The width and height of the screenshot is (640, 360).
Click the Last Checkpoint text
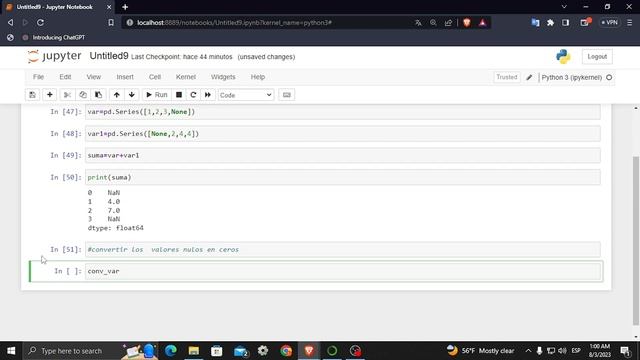pos(182,57)
